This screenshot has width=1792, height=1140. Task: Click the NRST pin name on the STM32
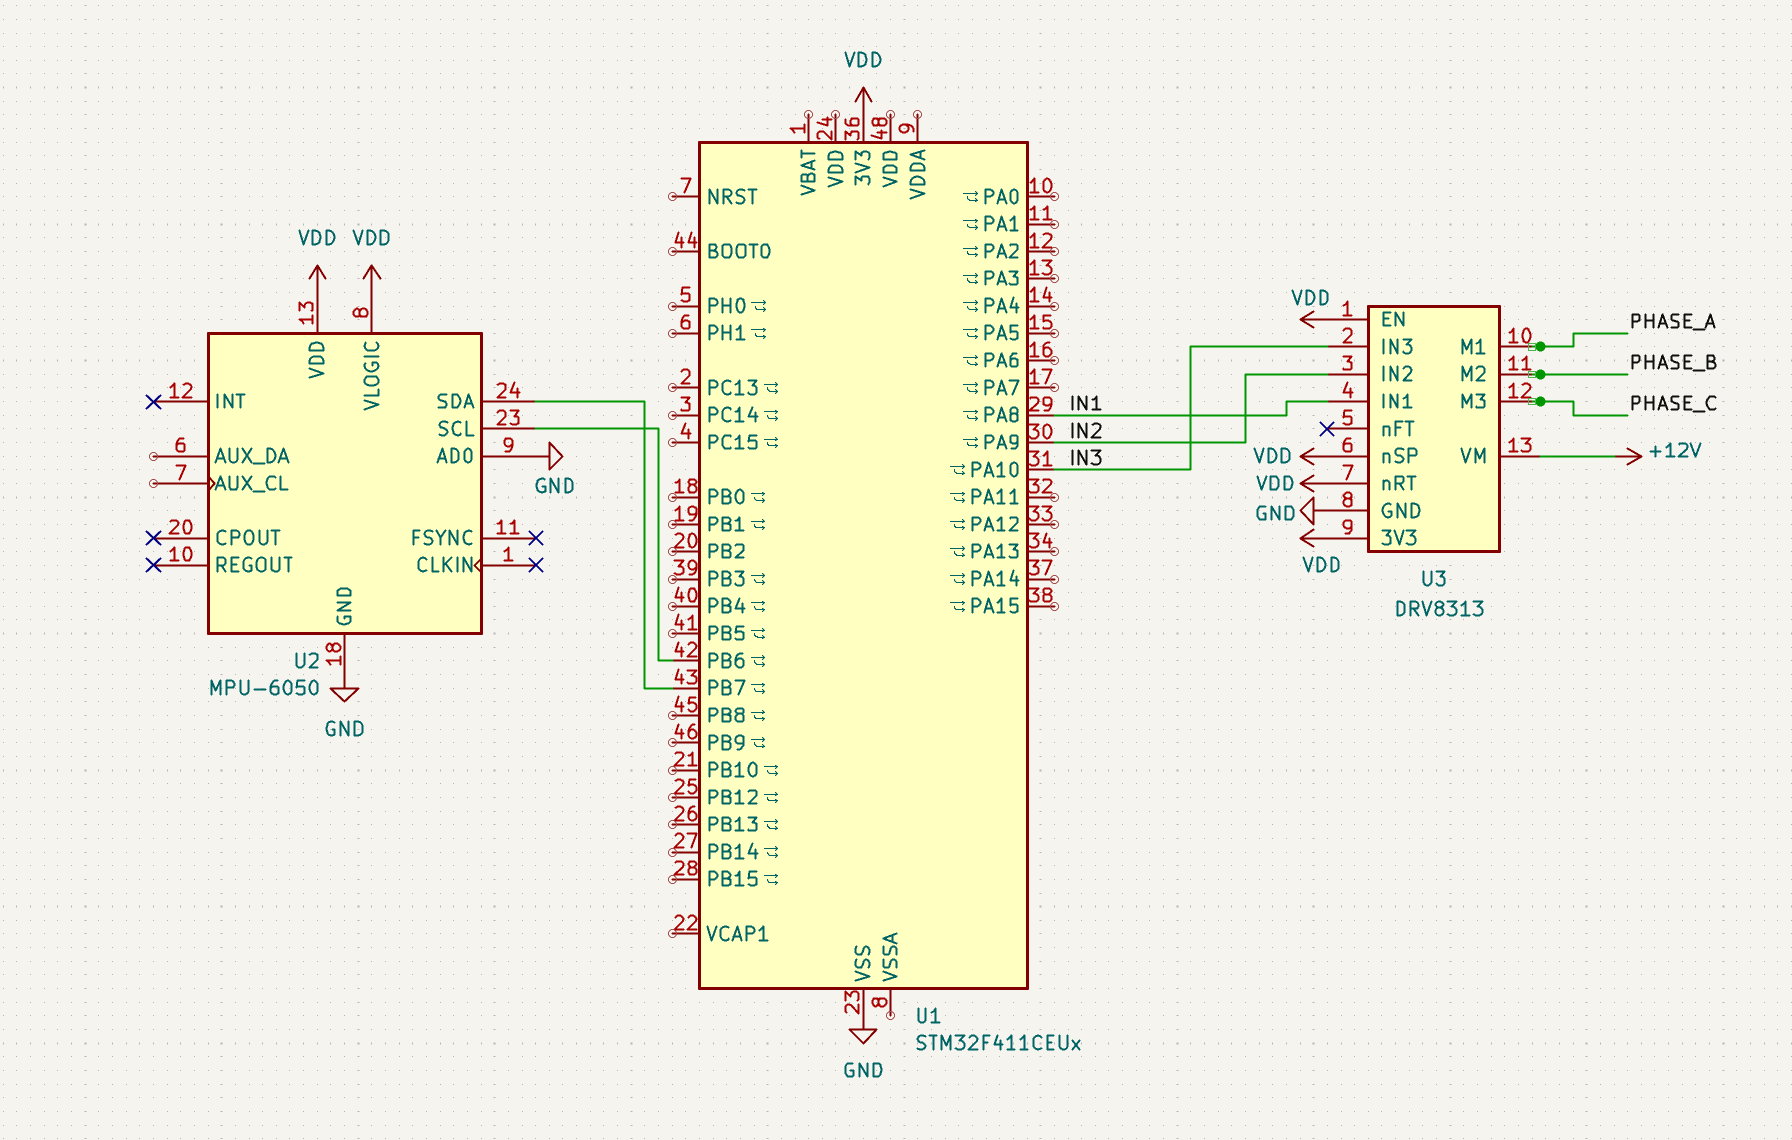click(x=732, y=197)
